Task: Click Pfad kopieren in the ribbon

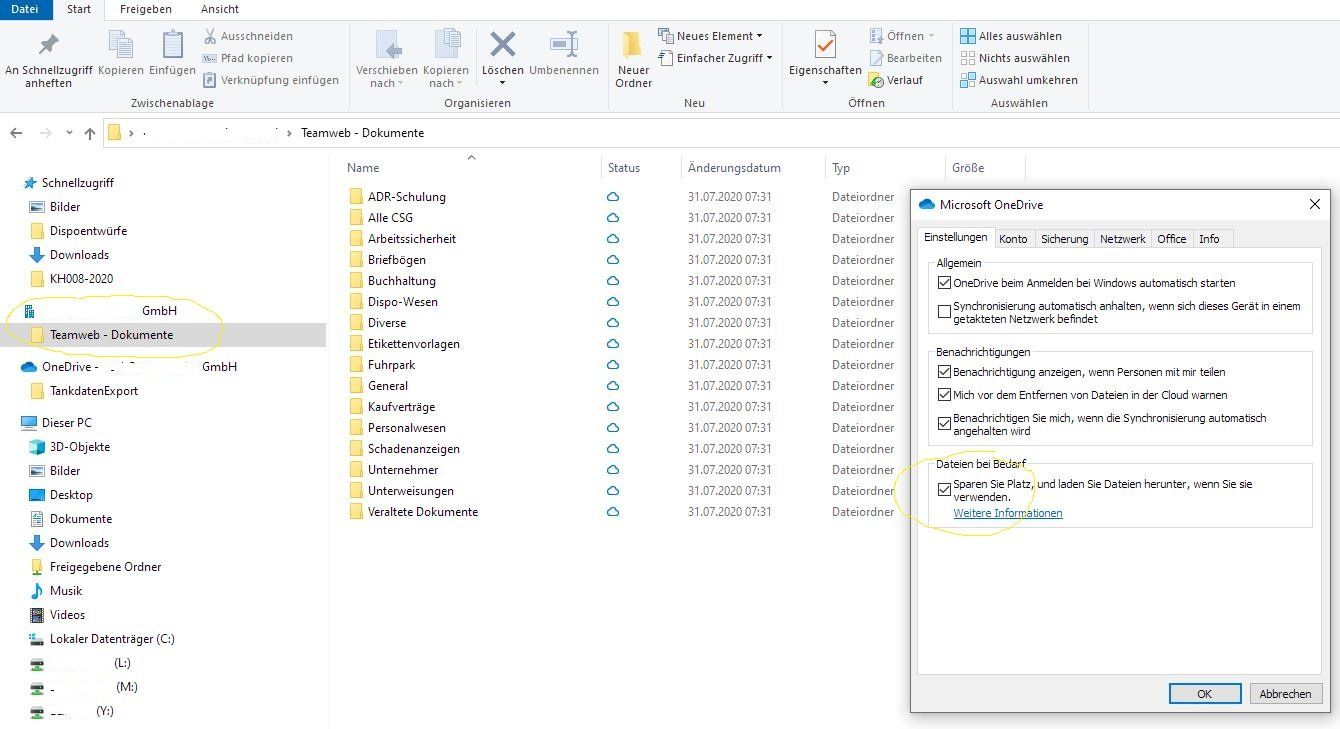Action: point(248,58)
